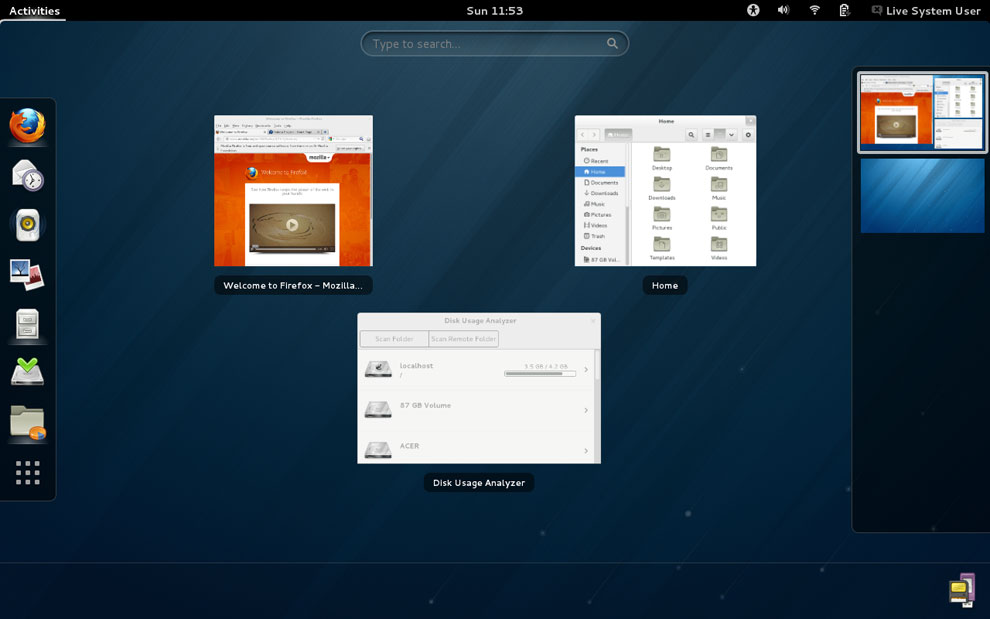The image size is (990, 619).
Task: Click the Activities button
Action: (34, 11)
